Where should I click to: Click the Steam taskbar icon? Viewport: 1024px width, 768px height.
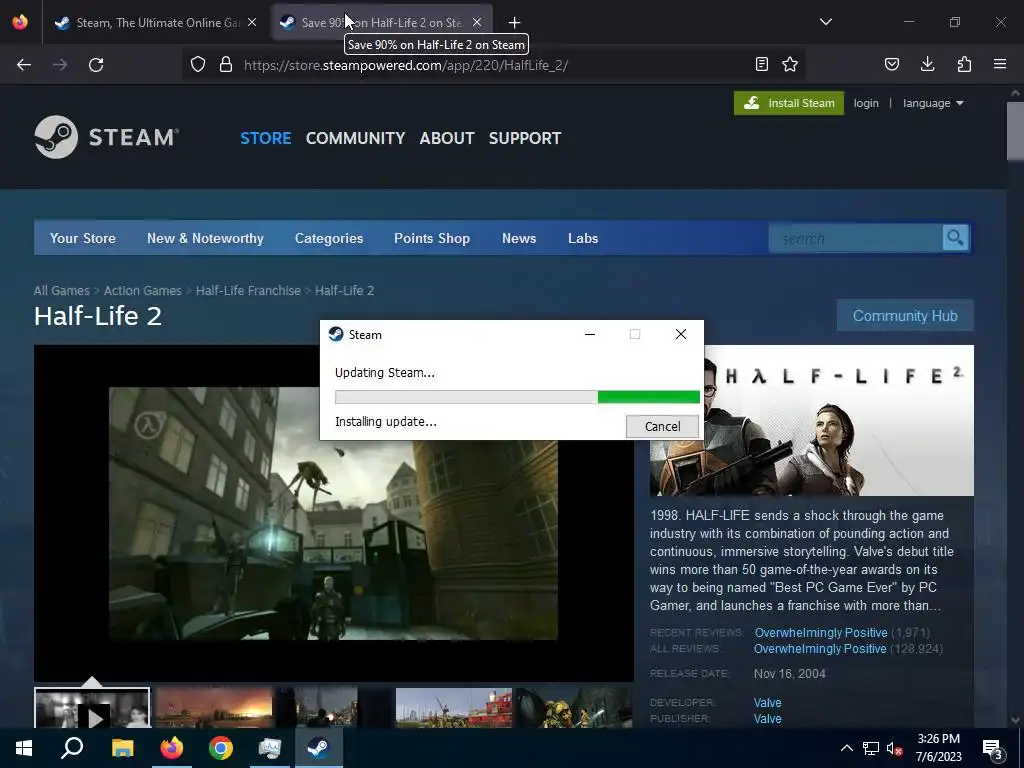click(319, 748)
